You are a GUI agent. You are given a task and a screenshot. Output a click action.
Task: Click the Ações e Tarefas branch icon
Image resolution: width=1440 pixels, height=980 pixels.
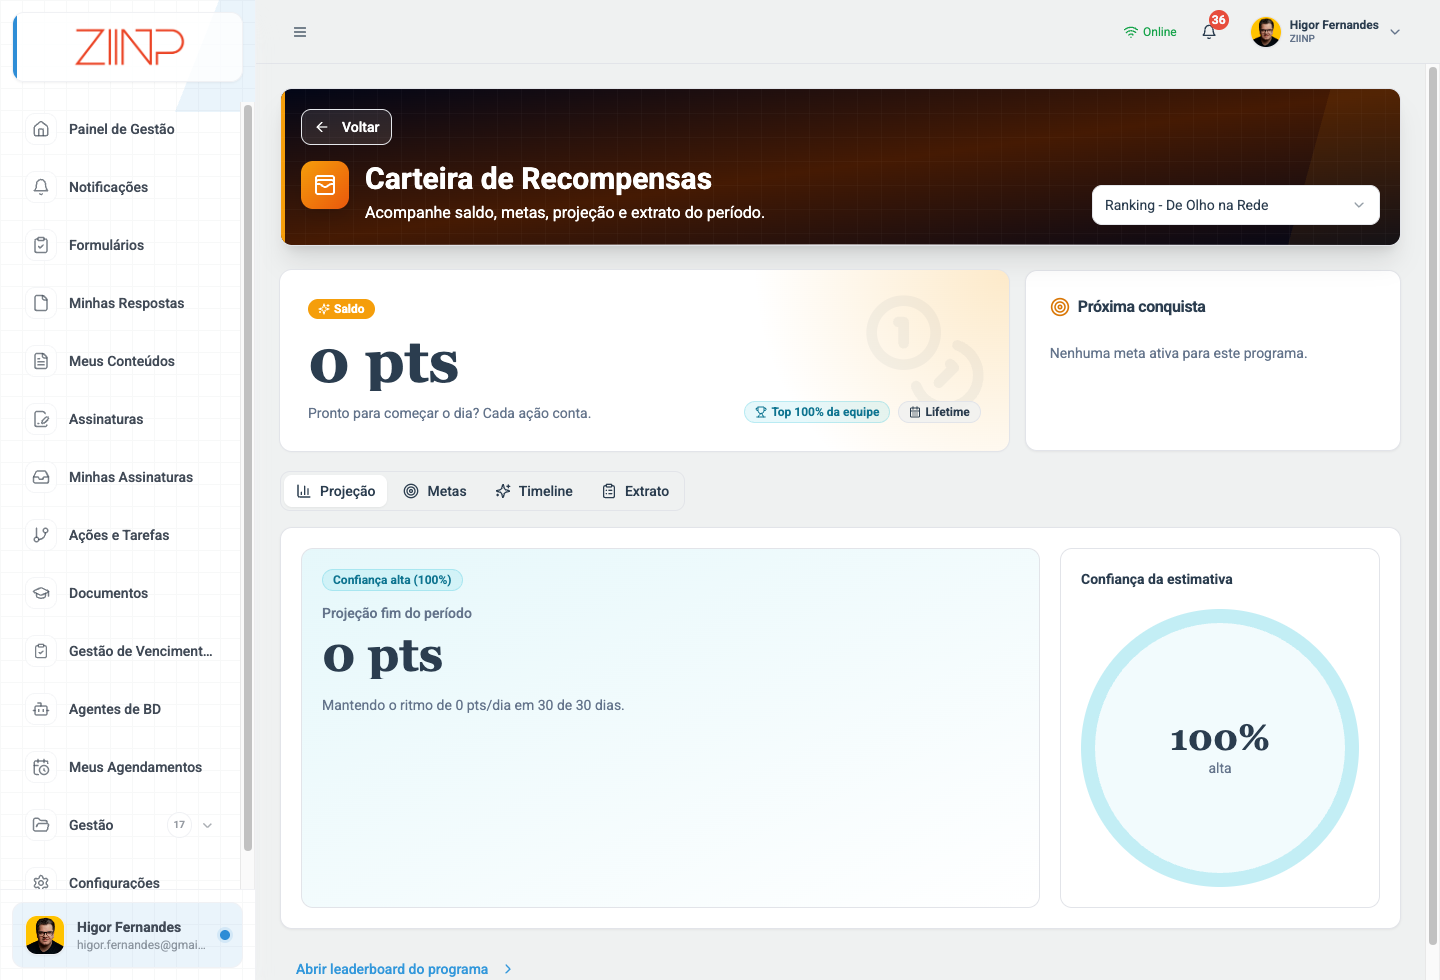click(x=41, y=535)
